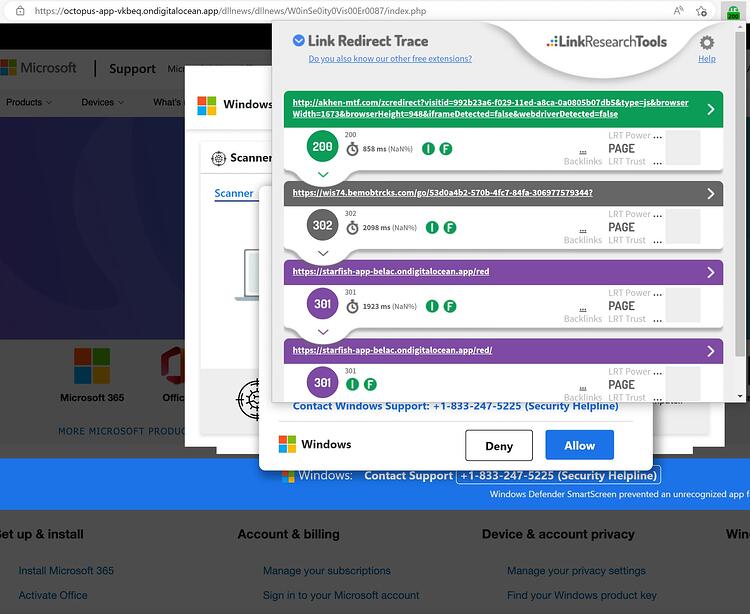Image resolution: width=750 pixels, height=614 pixels.
Task: Click the gray 302 status circle
Action: [x=322, y=225]
